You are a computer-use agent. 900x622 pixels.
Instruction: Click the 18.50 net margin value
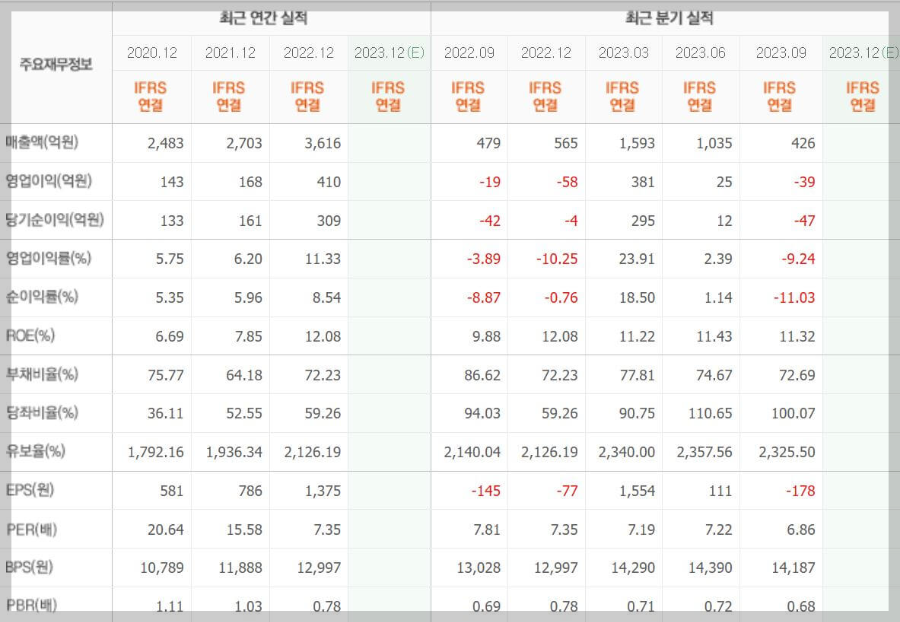pos(637,297)
